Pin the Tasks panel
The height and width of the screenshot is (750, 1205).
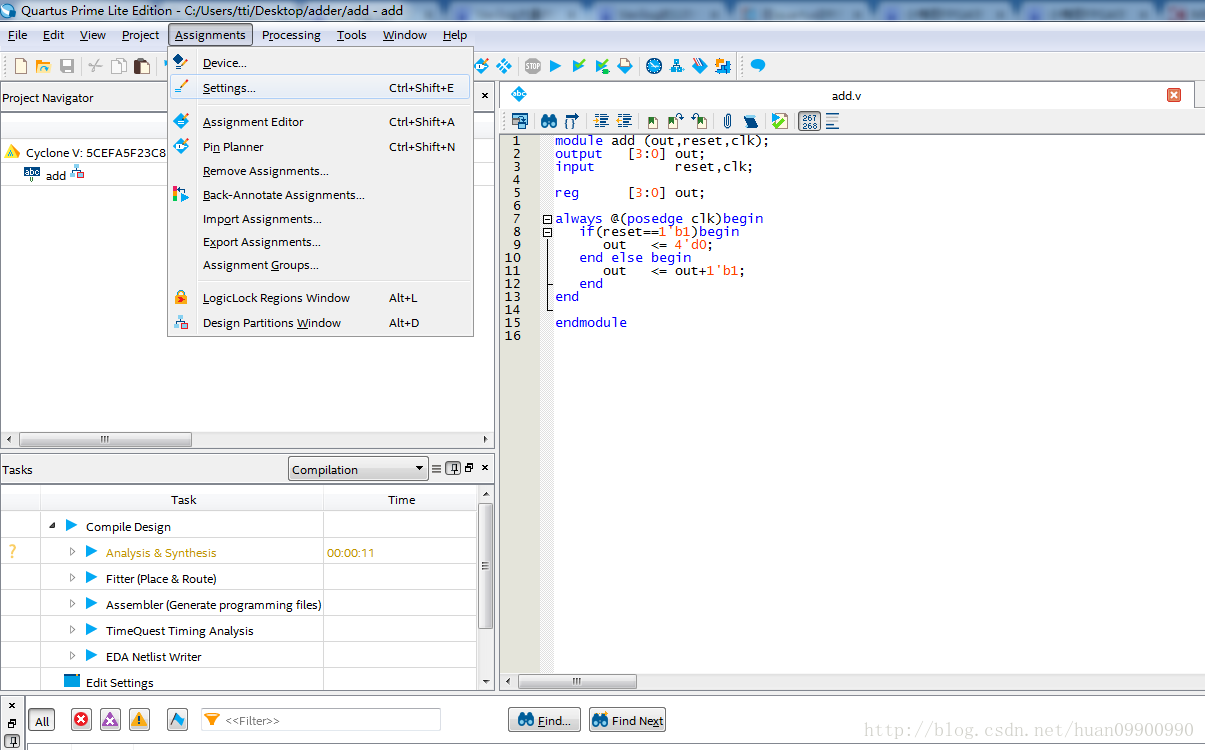tap(453, 468)
